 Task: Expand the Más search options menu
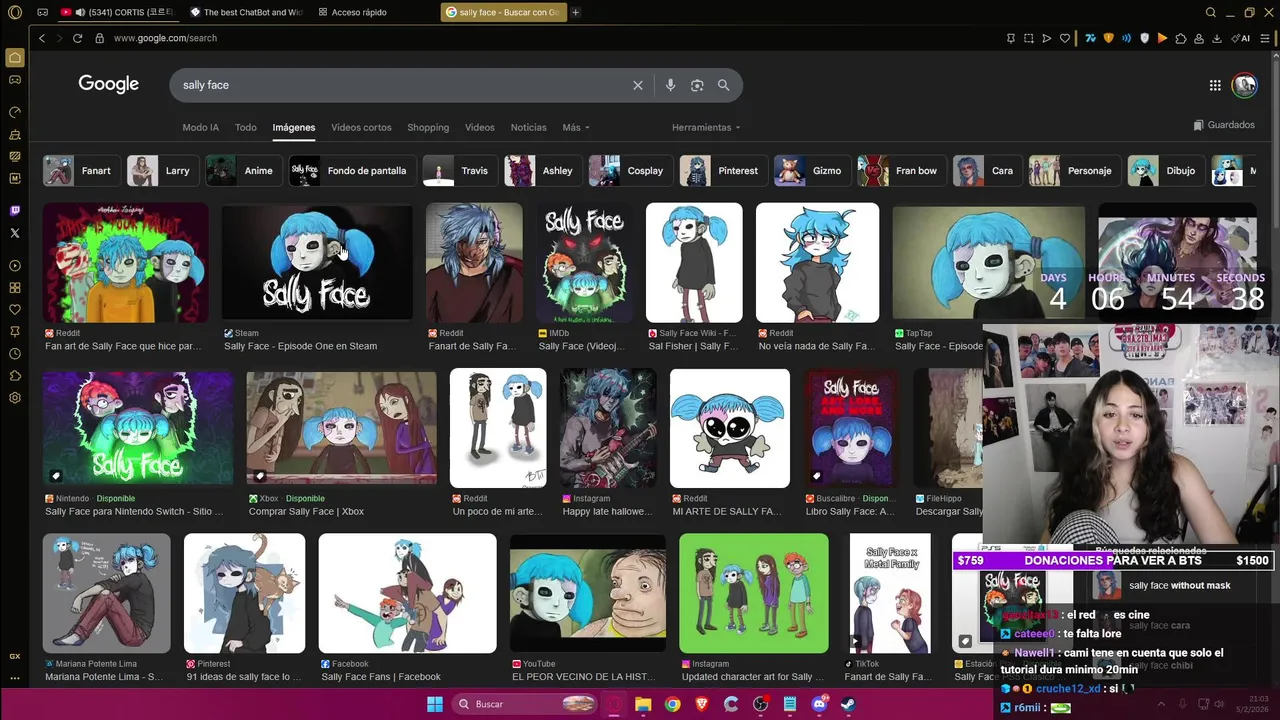coord(576,127)
